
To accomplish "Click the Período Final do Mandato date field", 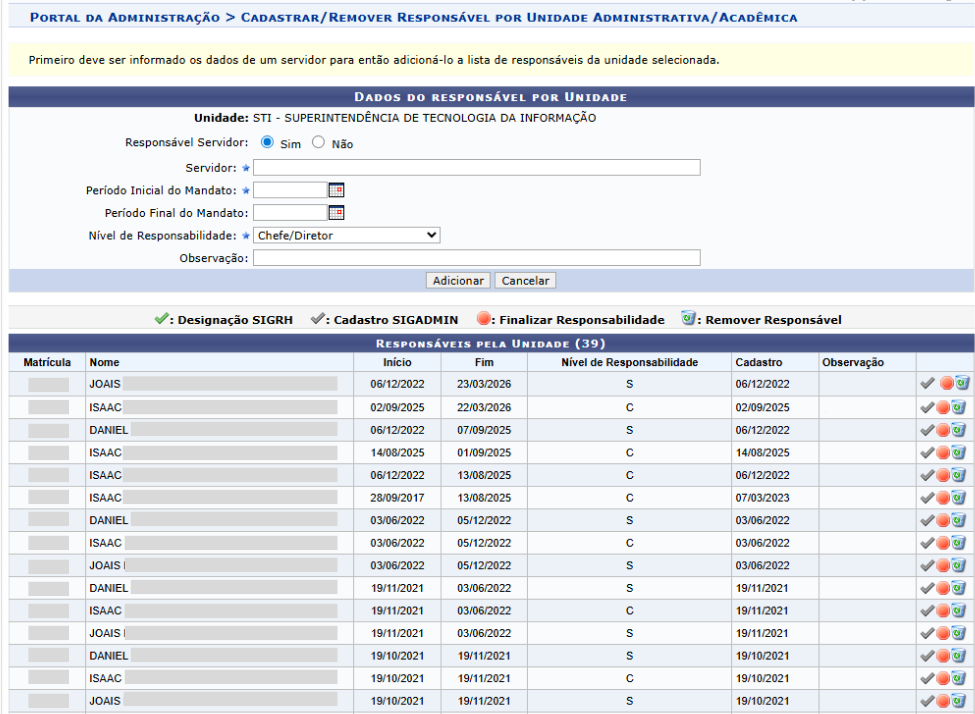I will pyautogui.click(x=290, y=212).
